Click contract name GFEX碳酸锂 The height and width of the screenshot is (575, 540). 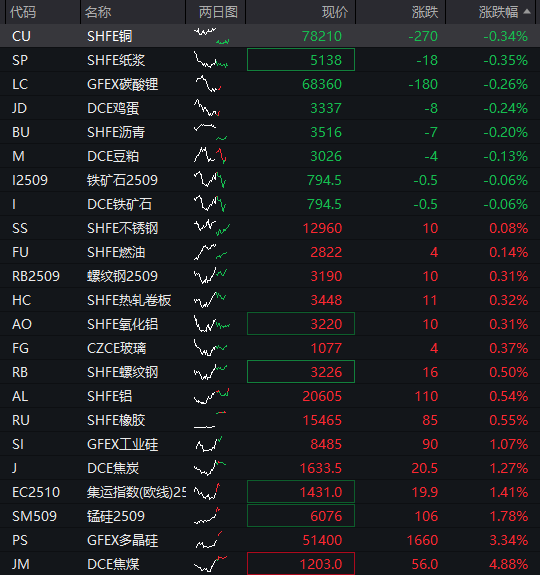[122, 84]
